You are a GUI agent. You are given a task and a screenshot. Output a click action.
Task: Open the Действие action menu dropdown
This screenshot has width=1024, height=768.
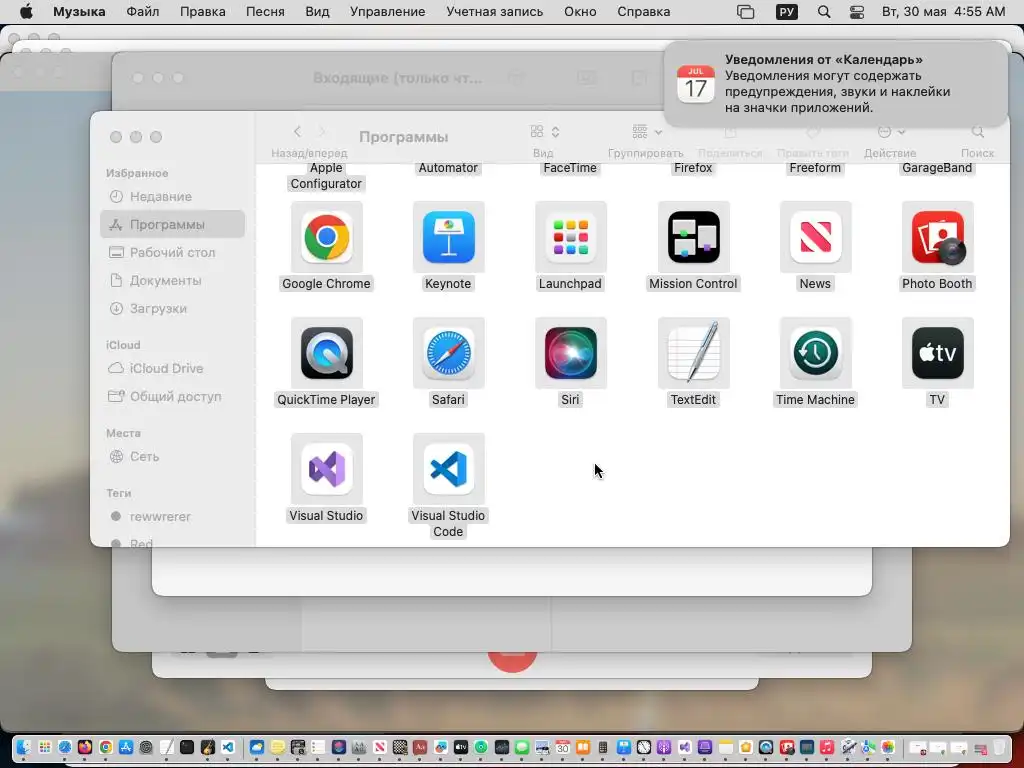coord(891,132)
